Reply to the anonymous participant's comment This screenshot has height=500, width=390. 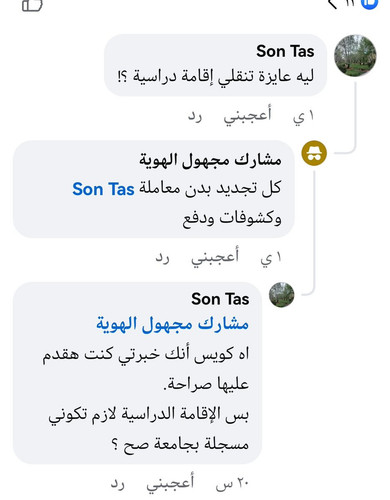pos(162,258)
